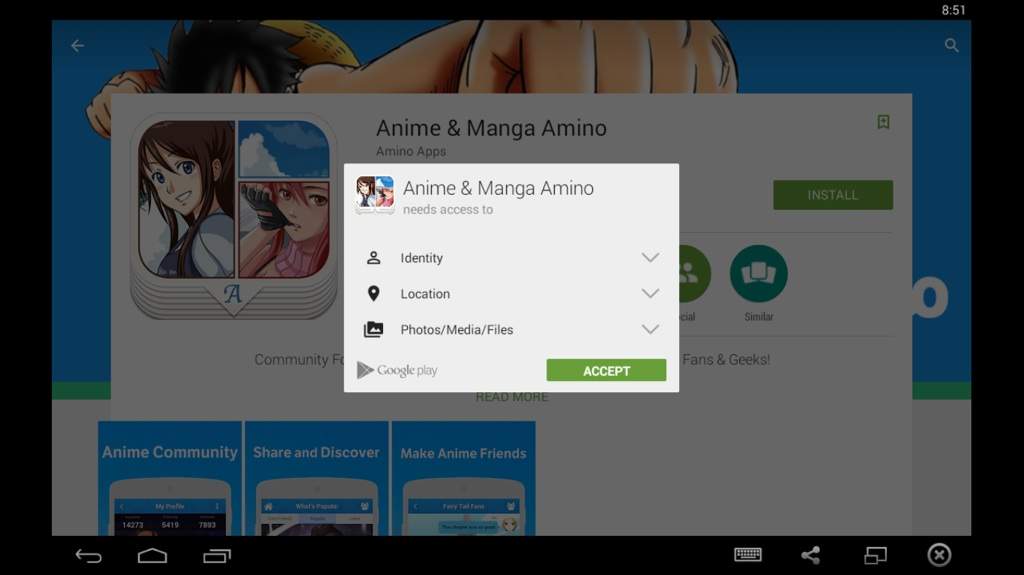Expand the Photos/Media/Files permission chevron
1024x575 pixels.
tap(650, 329)
